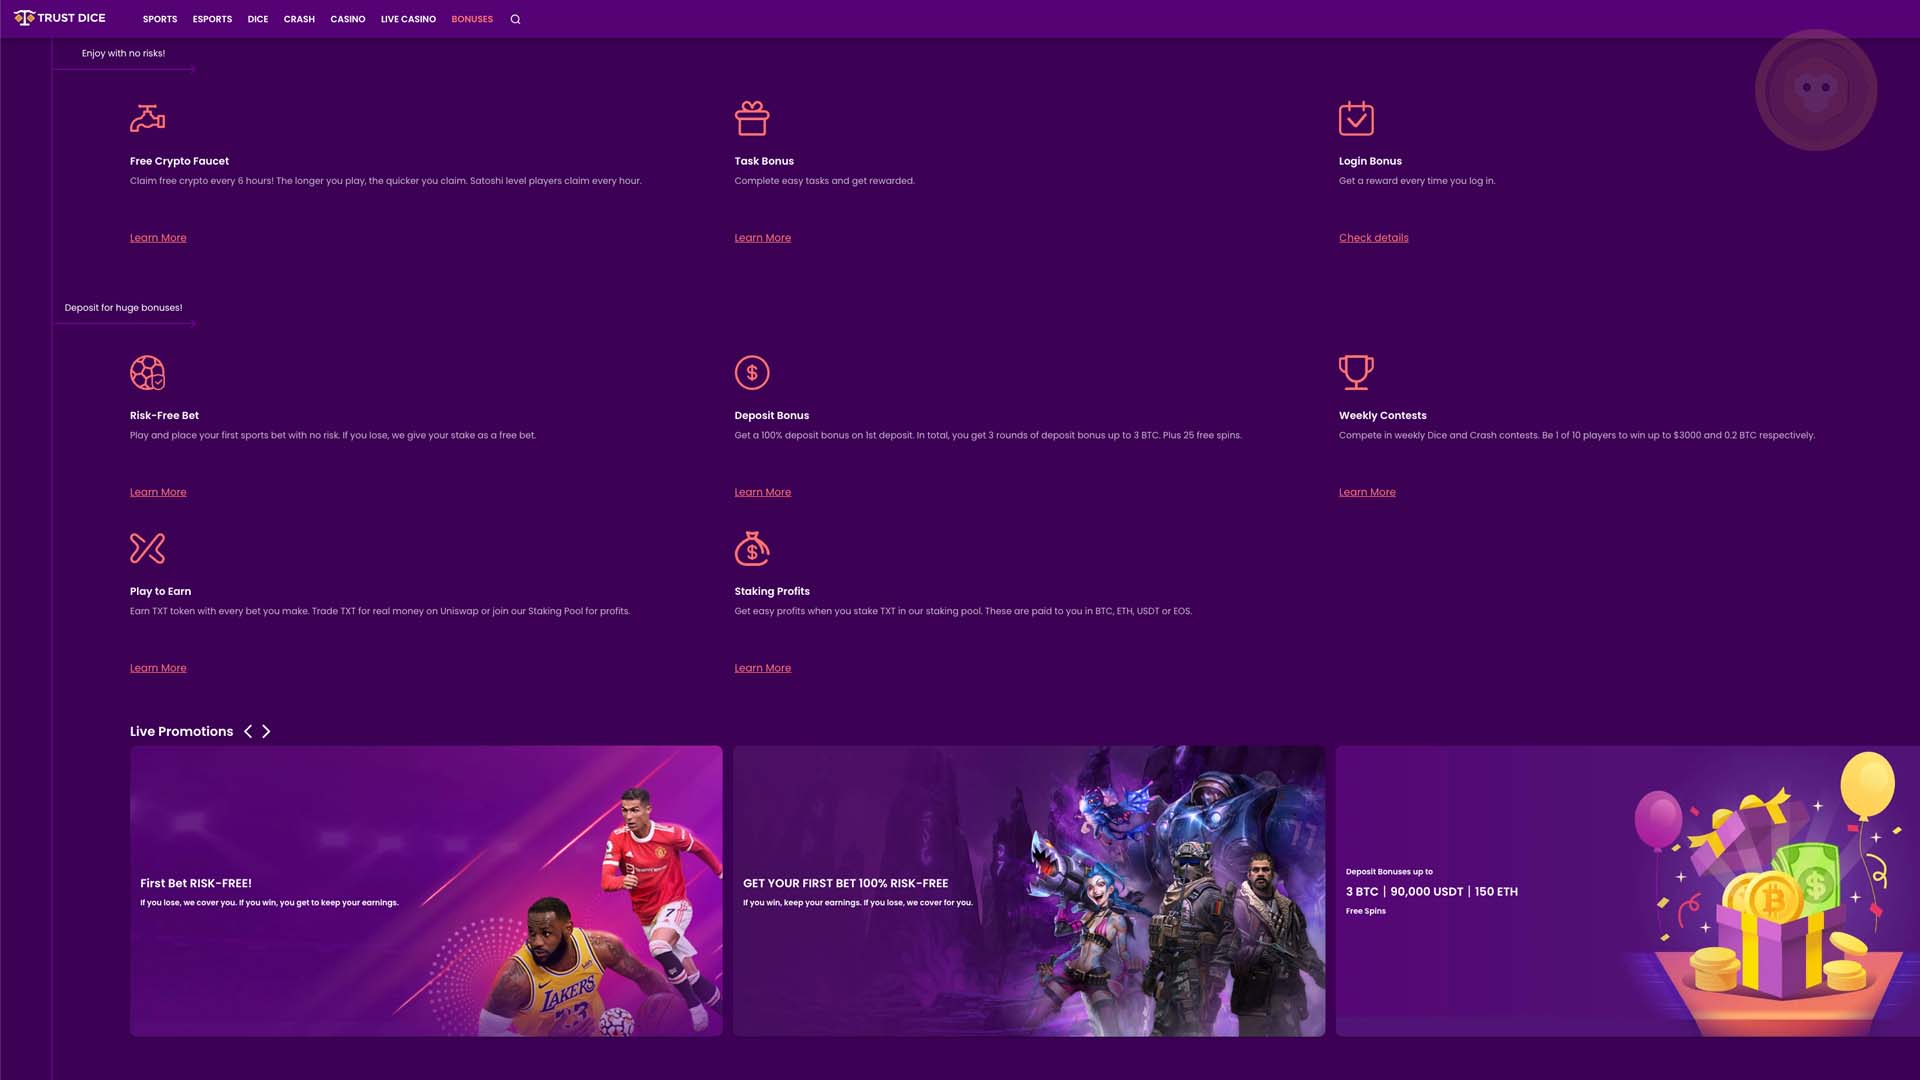Click the Deposit Bonus dollar coin icon
The image size is (1920, 1080).
(x=752, y=373)
